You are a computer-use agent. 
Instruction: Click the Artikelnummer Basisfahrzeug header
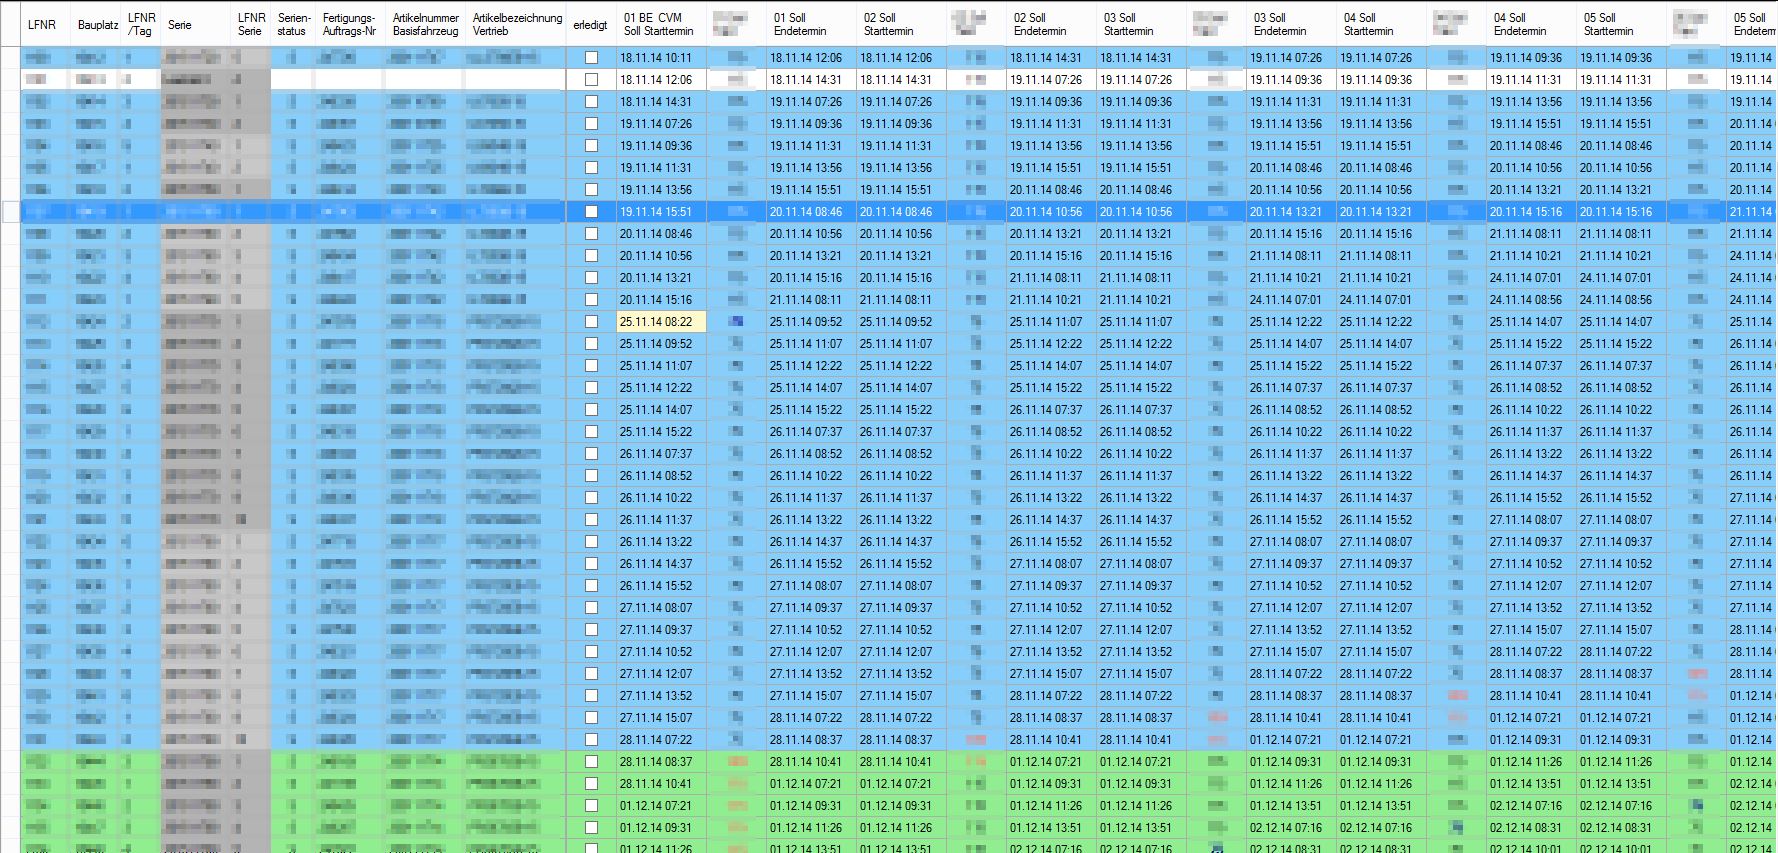pyautogui.click(x=425, y=24)
